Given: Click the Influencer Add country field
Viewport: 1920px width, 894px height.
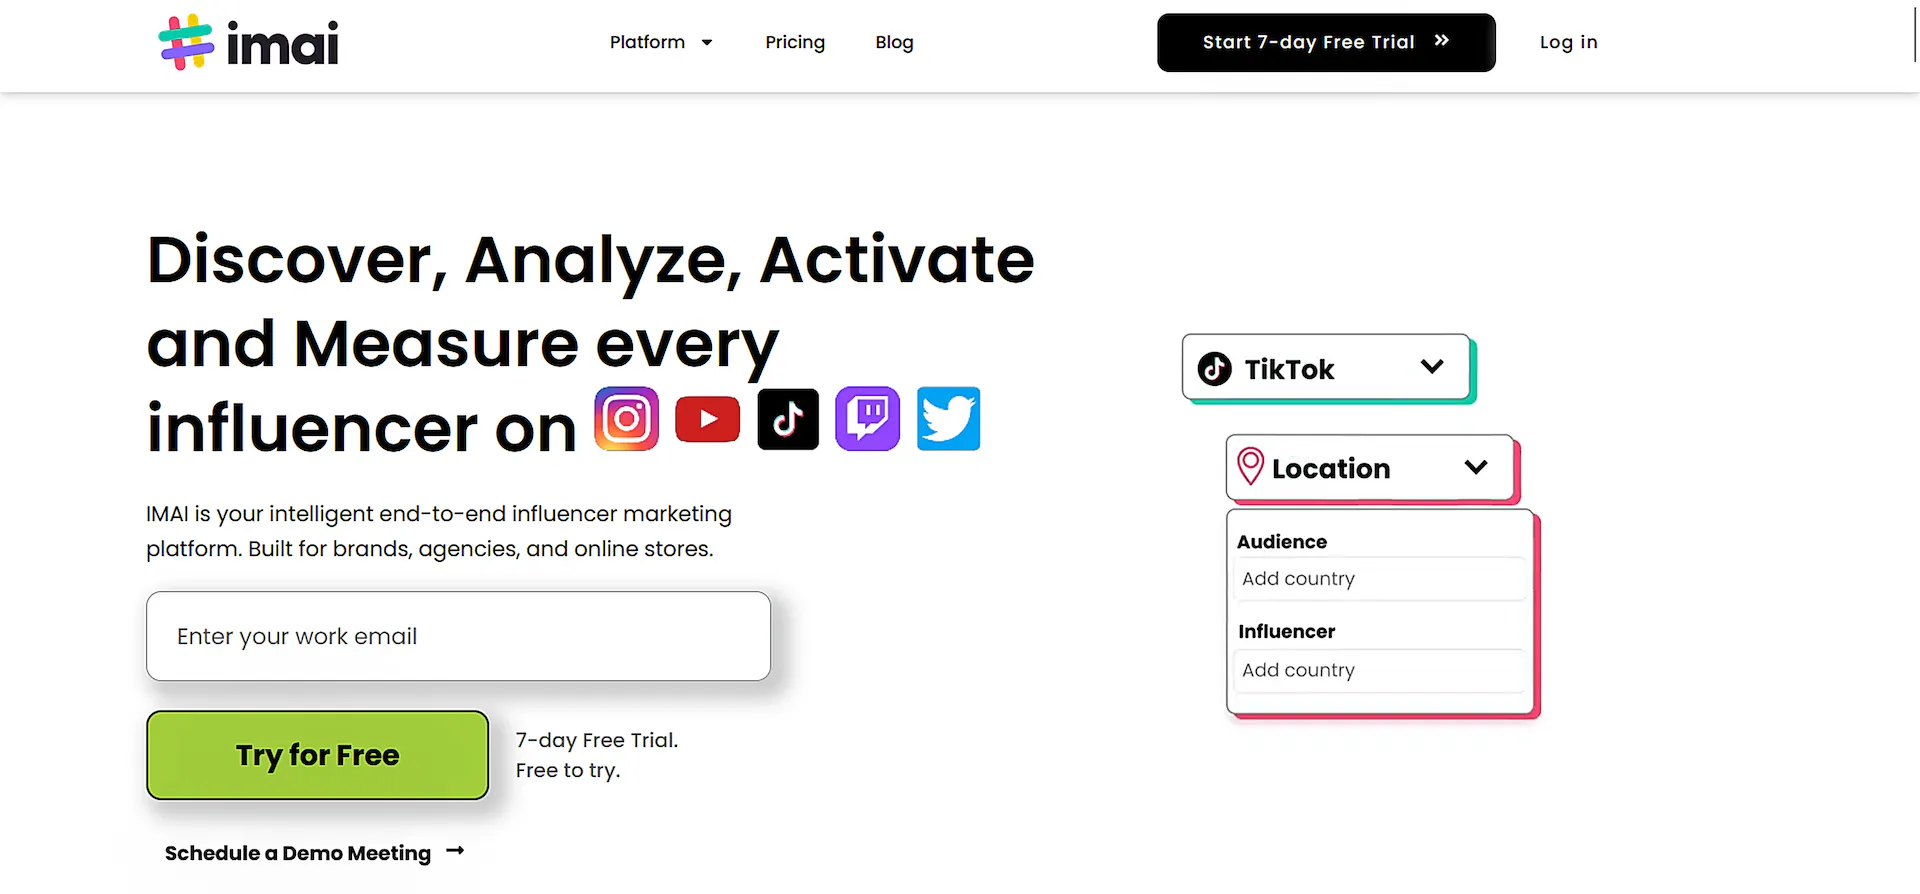Looking at the screenshot, I should (1379, 670).
